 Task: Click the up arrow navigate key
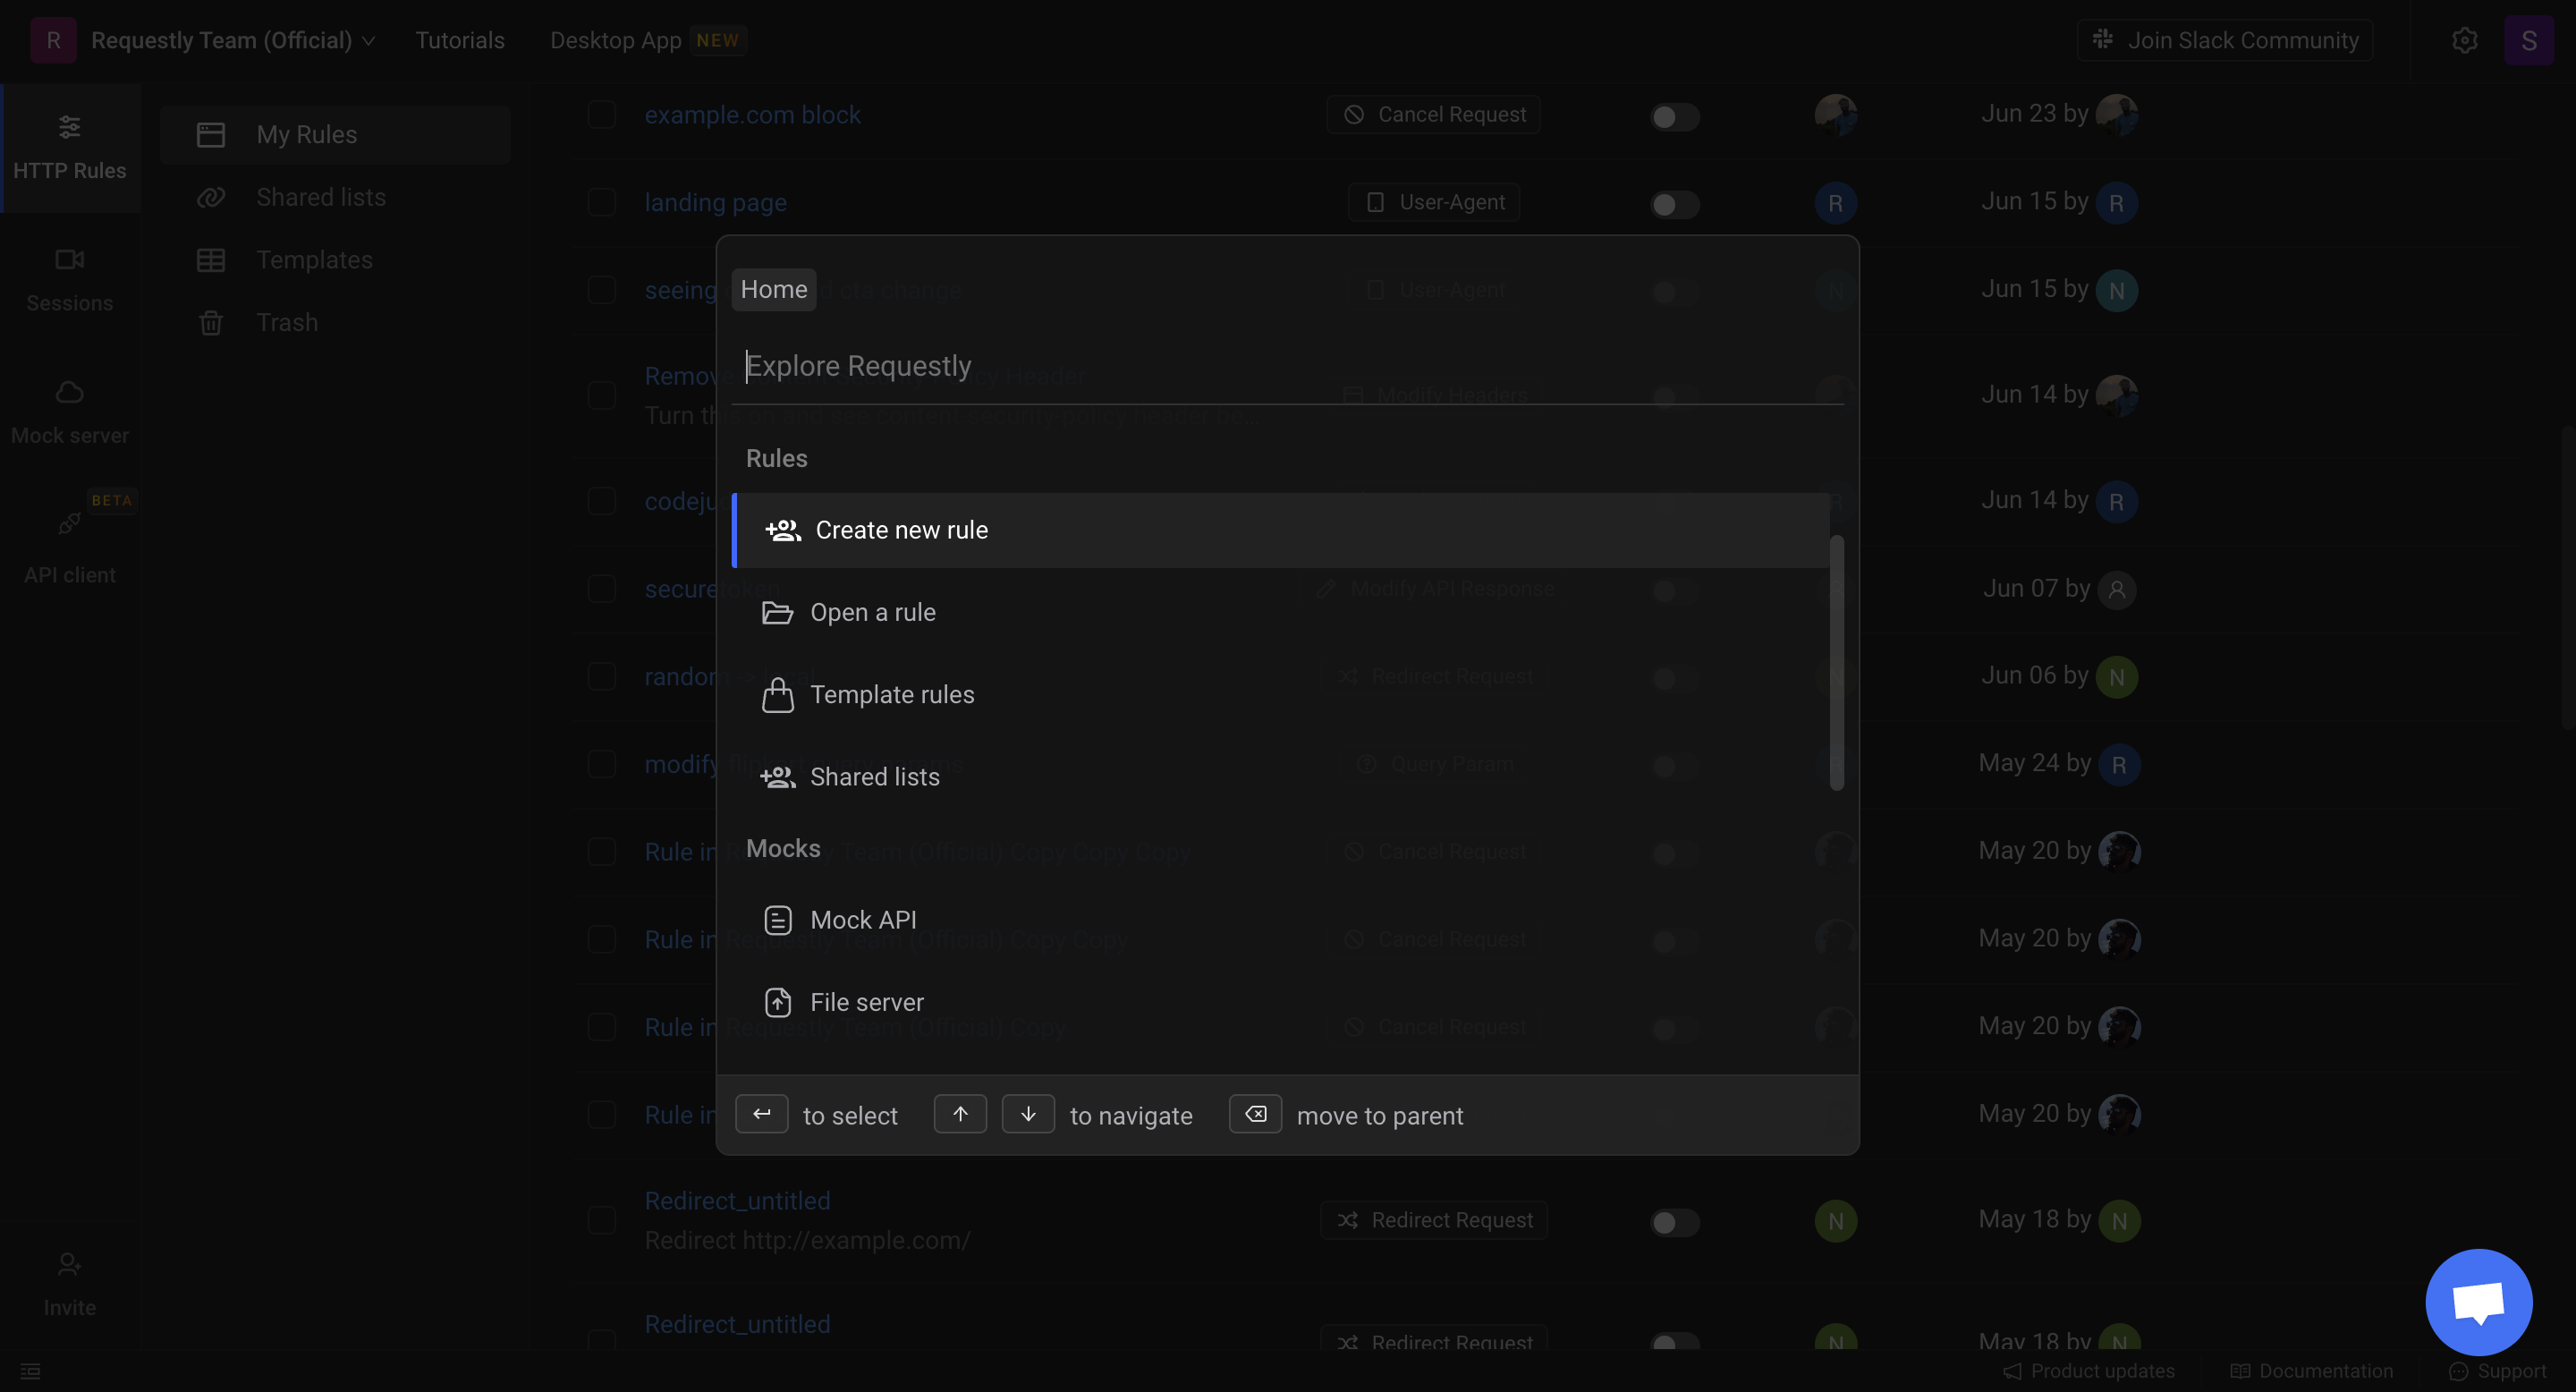pos(960,1114)
